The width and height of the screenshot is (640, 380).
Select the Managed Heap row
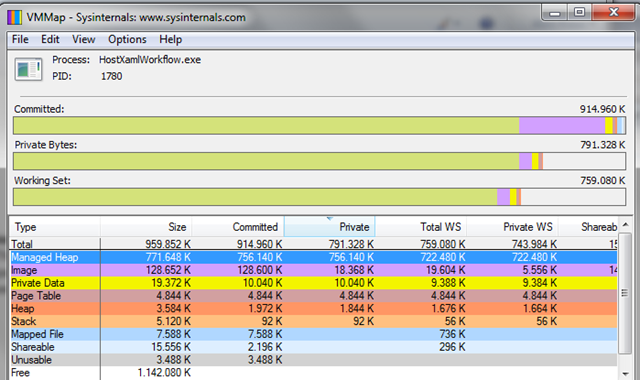click(x=313, y=257)
